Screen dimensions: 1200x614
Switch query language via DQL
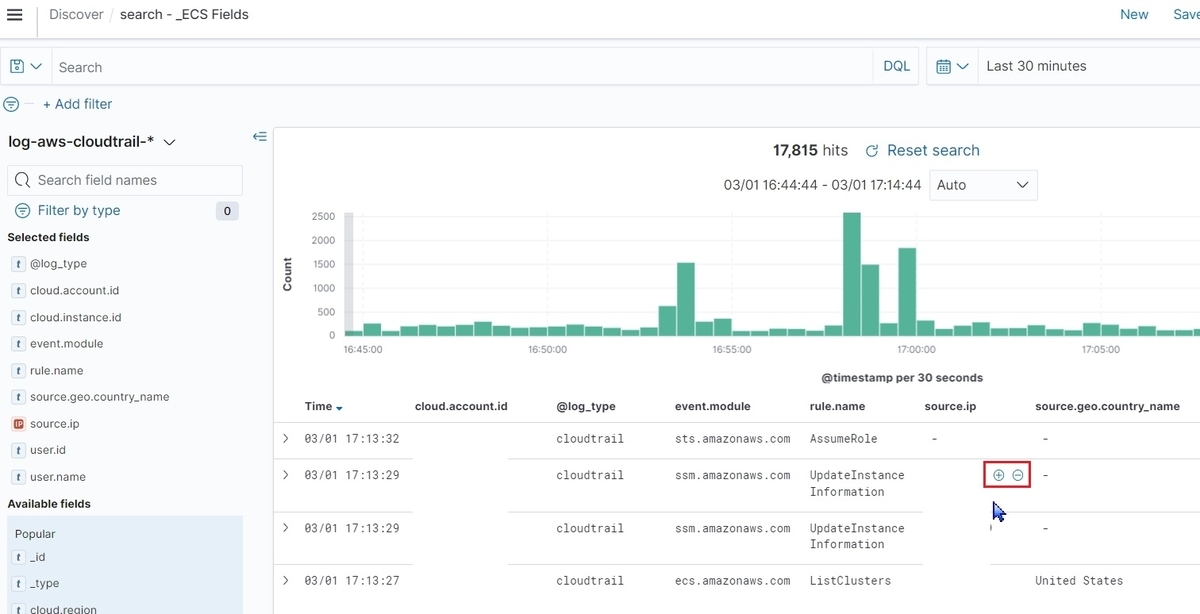897,66
